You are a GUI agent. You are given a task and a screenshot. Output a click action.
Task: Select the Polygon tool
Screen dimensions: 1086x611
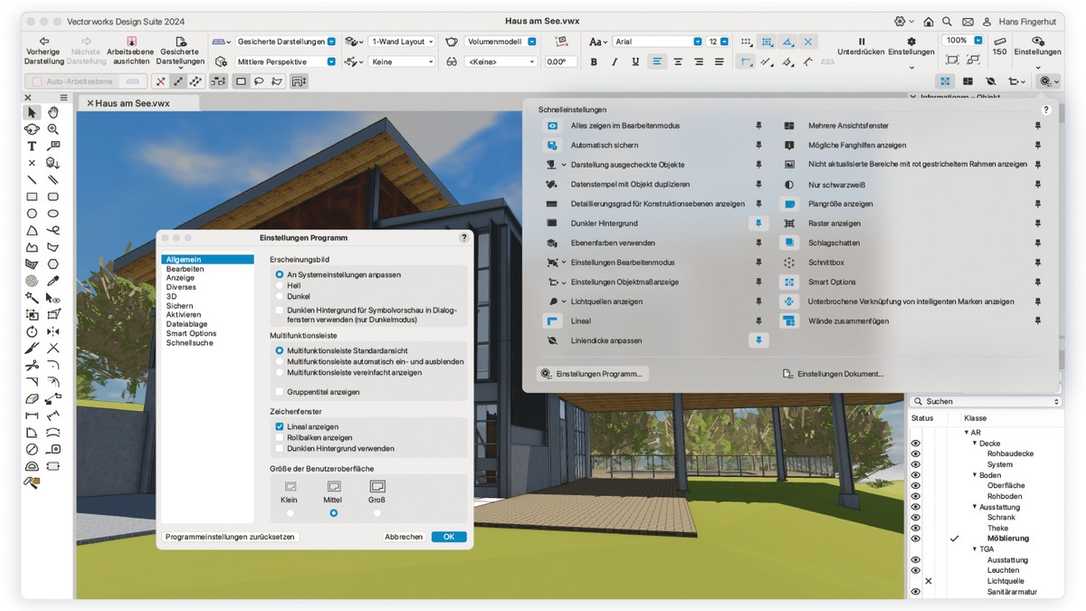coord(31,245)
